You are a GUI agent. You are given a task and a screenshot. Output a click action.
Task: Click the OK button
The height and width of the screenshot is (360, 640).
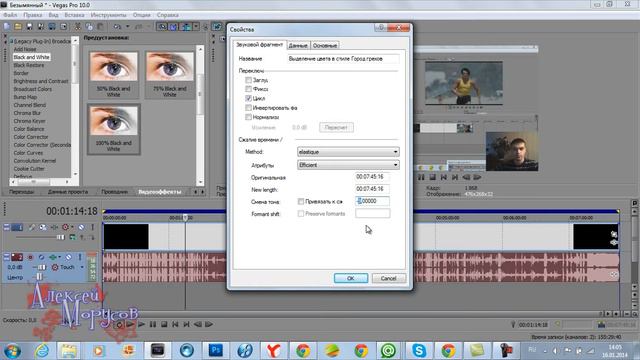pos(351,278)
